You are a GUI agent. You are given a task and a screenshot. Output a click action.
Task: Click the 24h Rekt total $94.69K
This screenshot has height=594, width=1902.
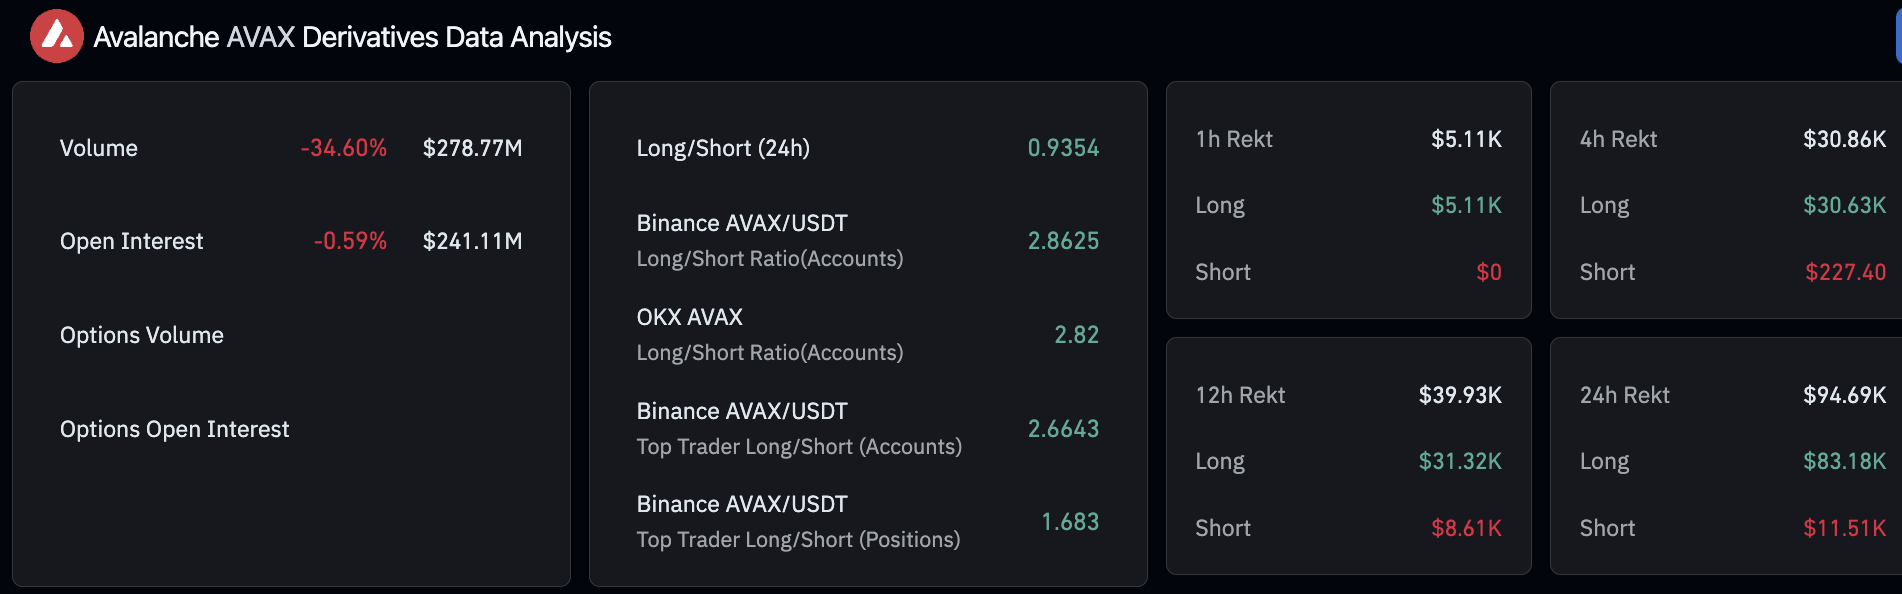(x=1844, y=395)
